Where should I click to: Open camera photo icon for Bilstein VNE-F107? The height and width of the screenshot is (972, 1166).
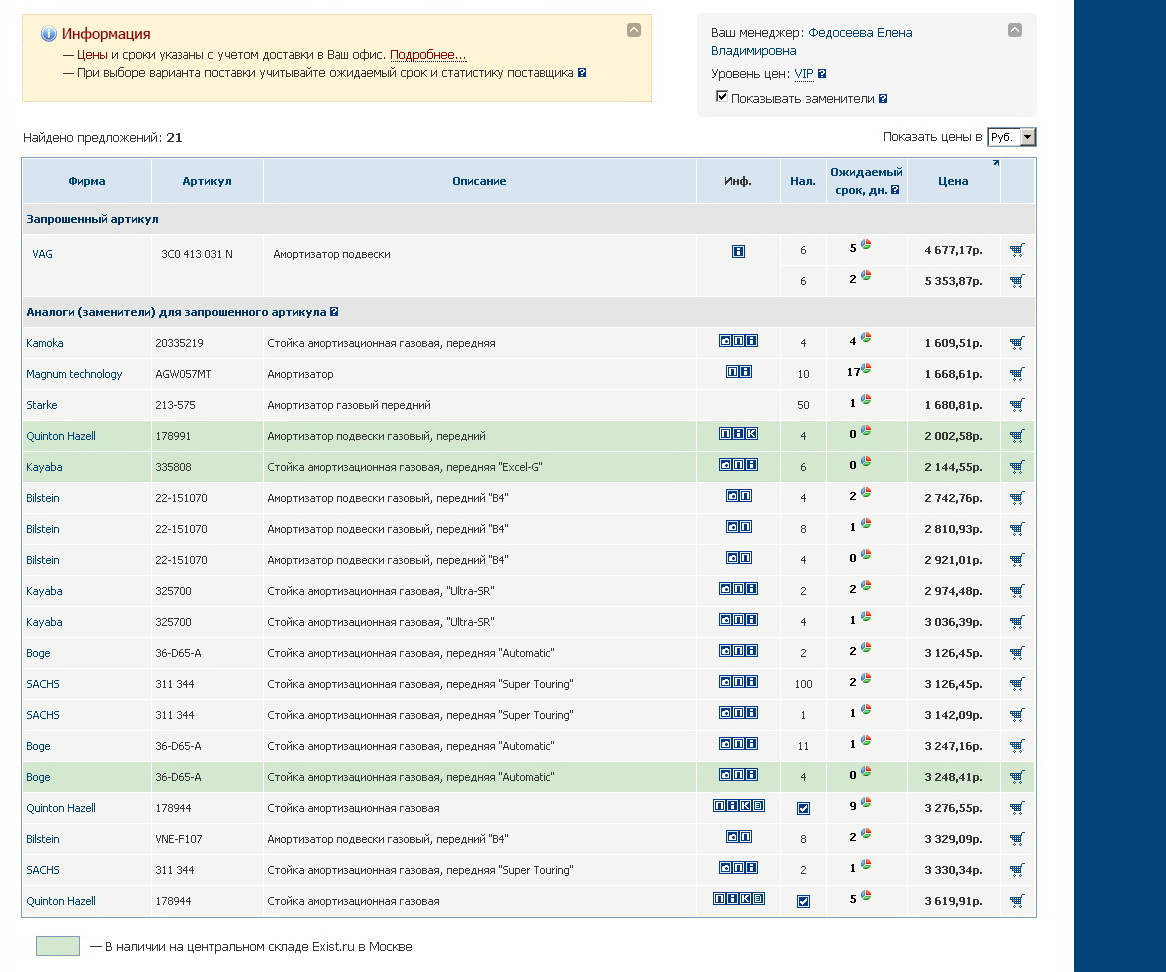[x=732, y=837]
